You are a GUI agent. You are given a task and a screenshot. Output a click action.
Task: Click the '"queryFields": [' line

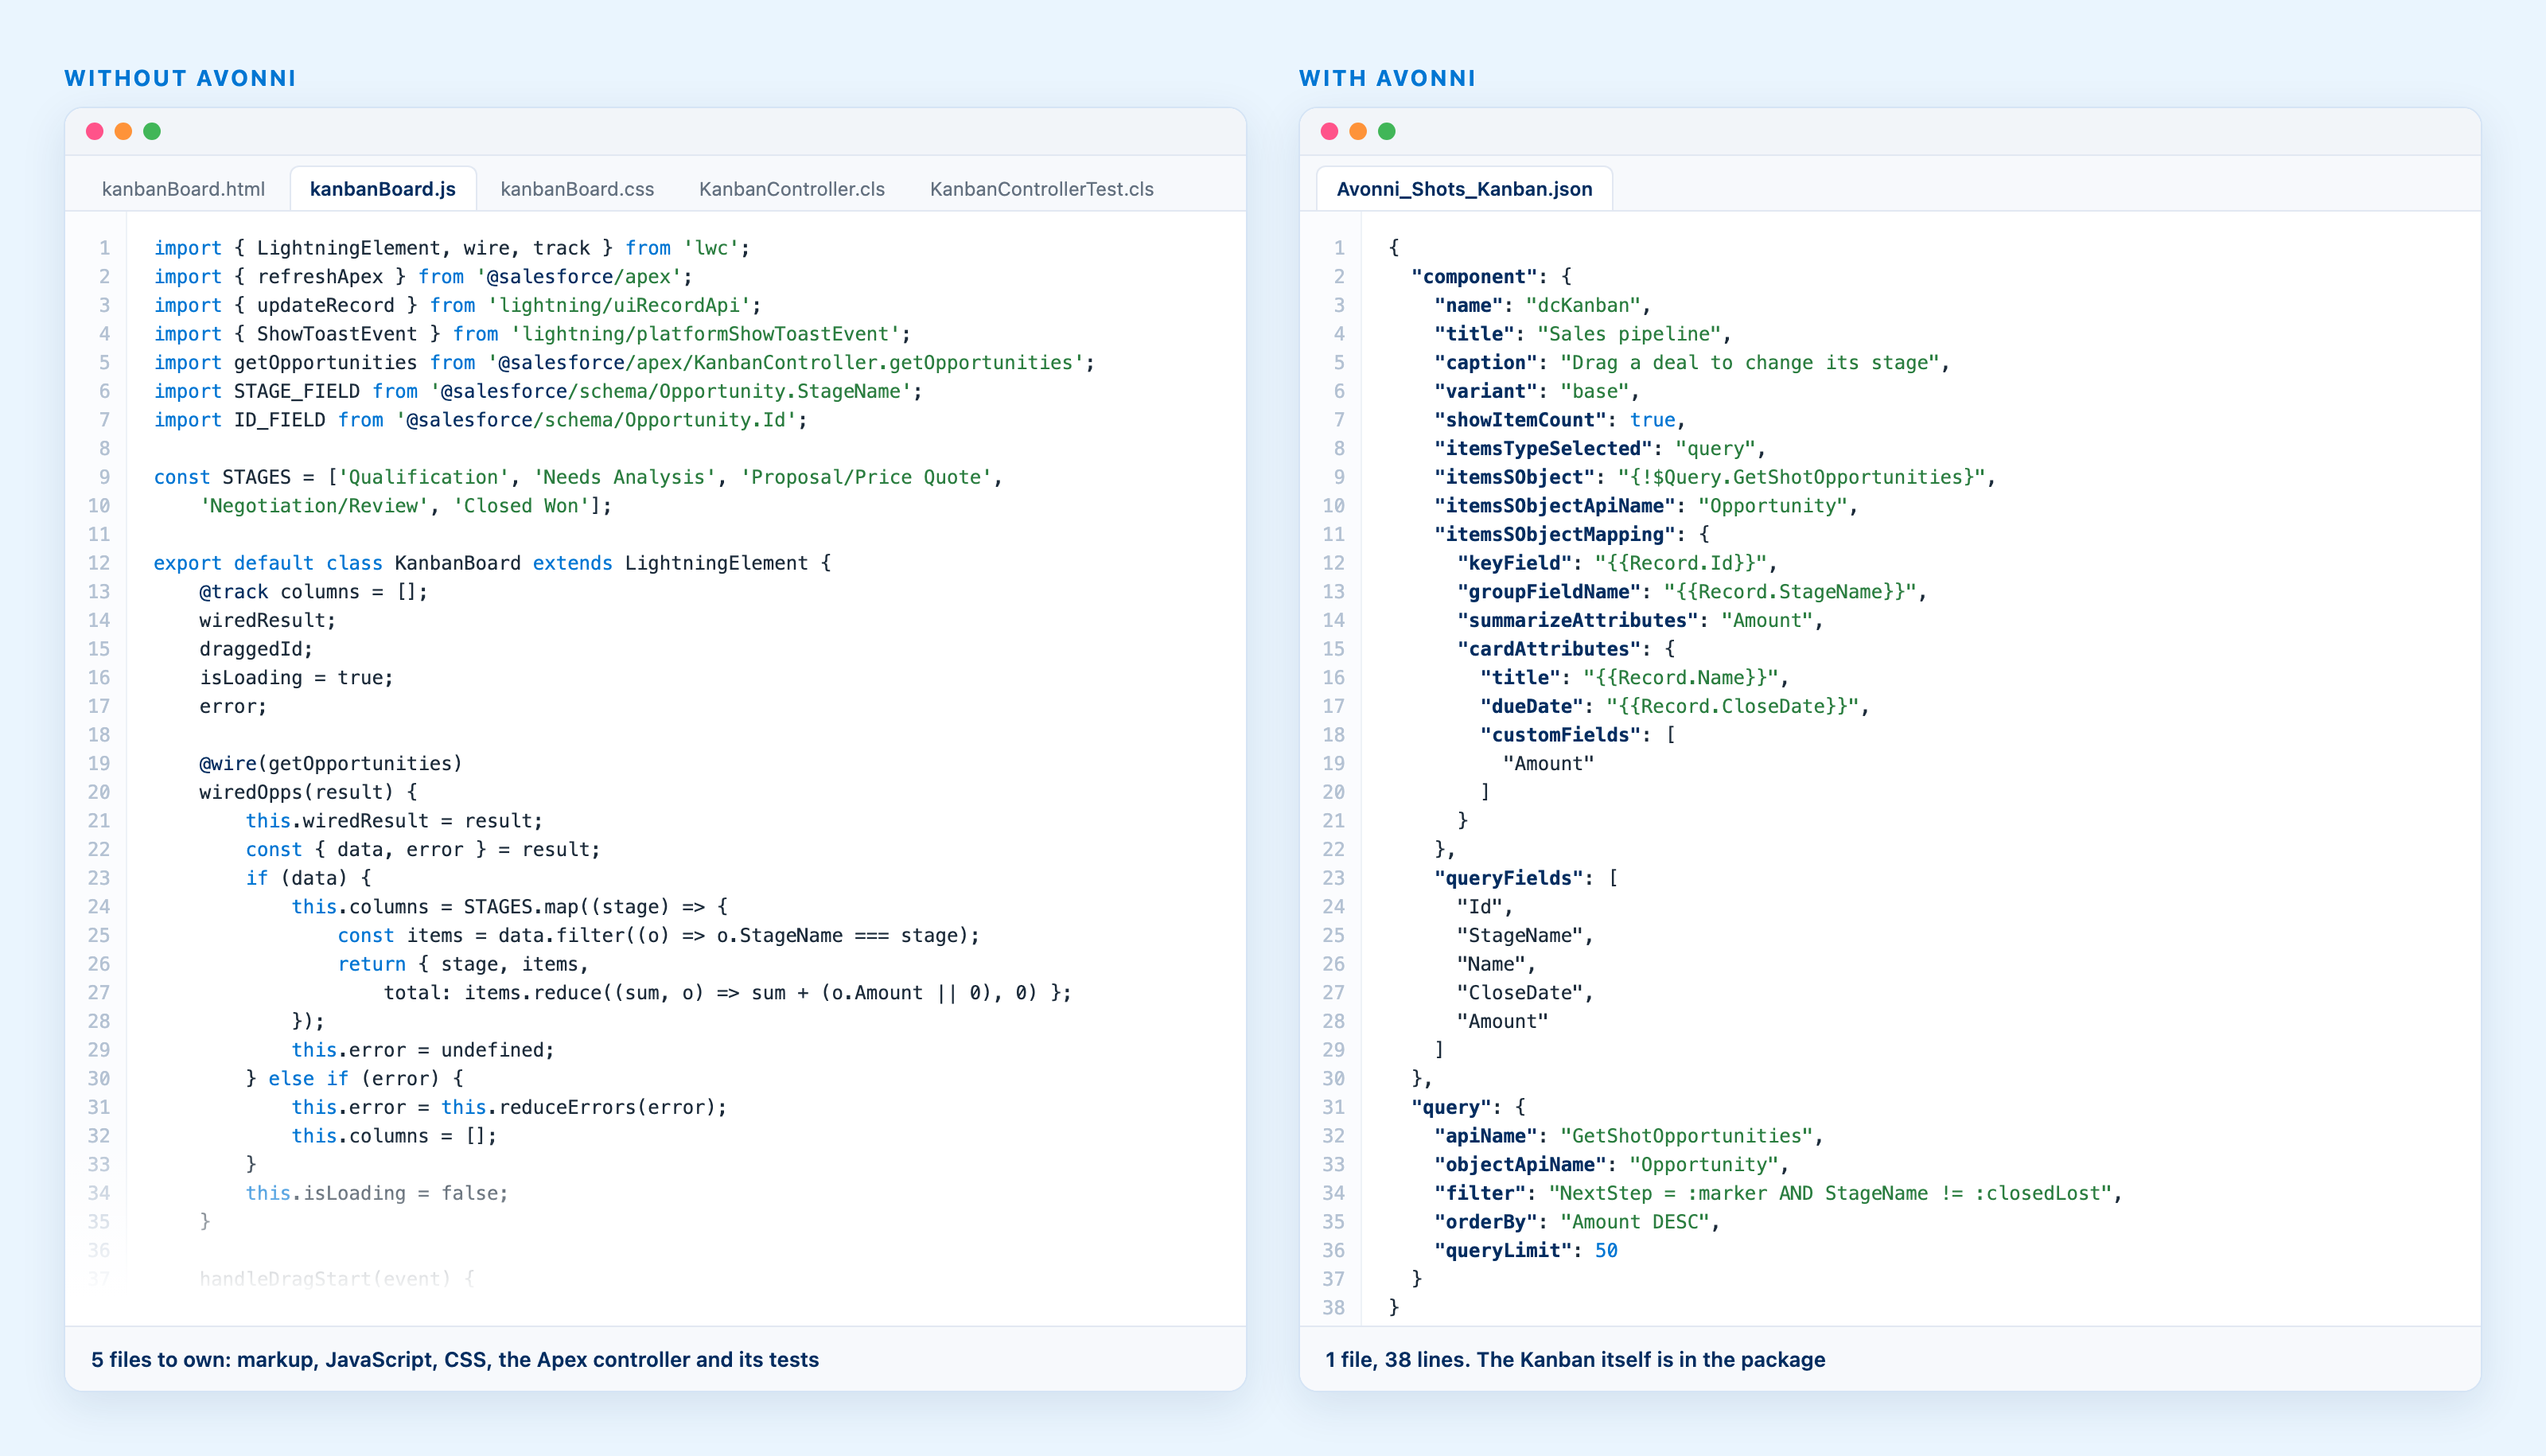click(1526, 878)
